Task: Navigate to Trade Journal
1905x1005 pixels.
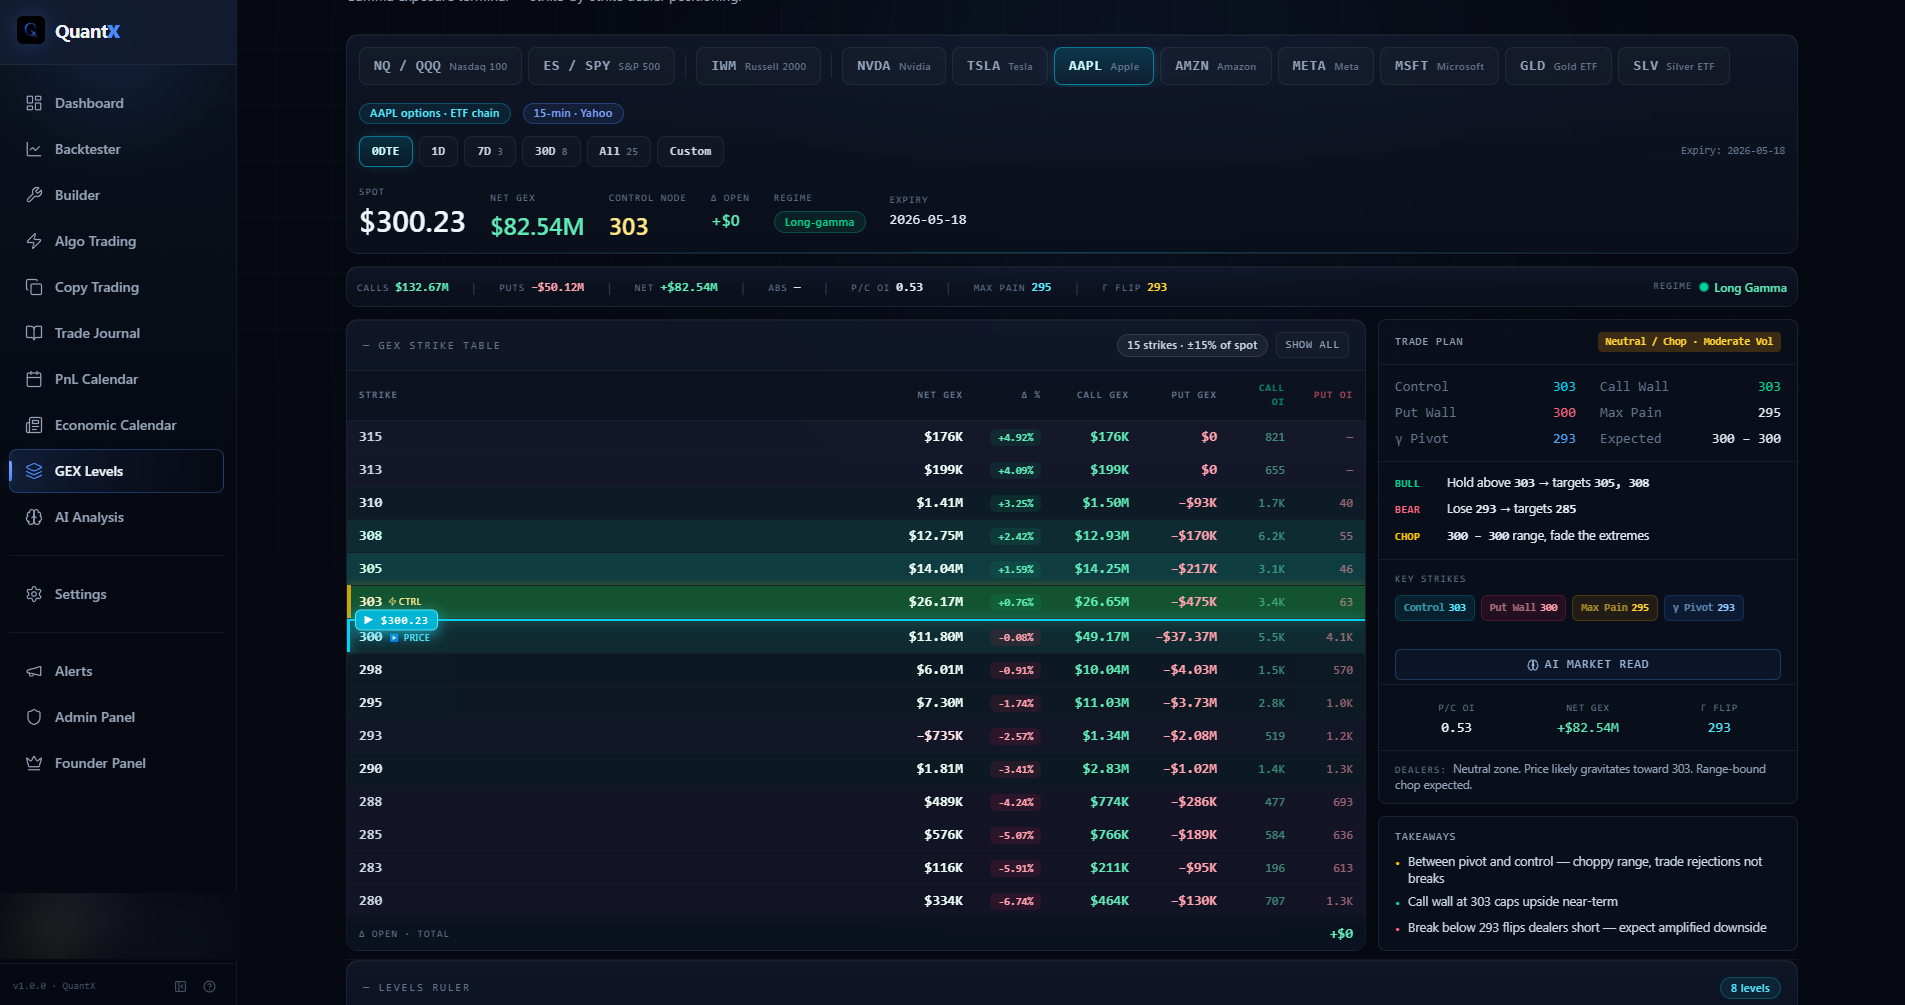Action: [116, 333]
